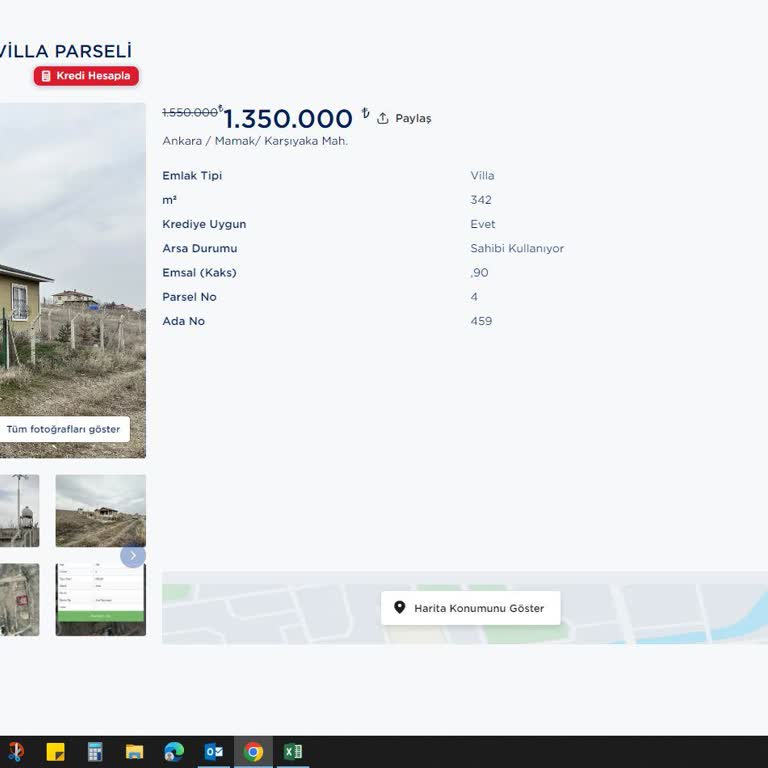Switch to Outlook in taskbar
This screenshot has height=768, width=768.
point(214,752)
